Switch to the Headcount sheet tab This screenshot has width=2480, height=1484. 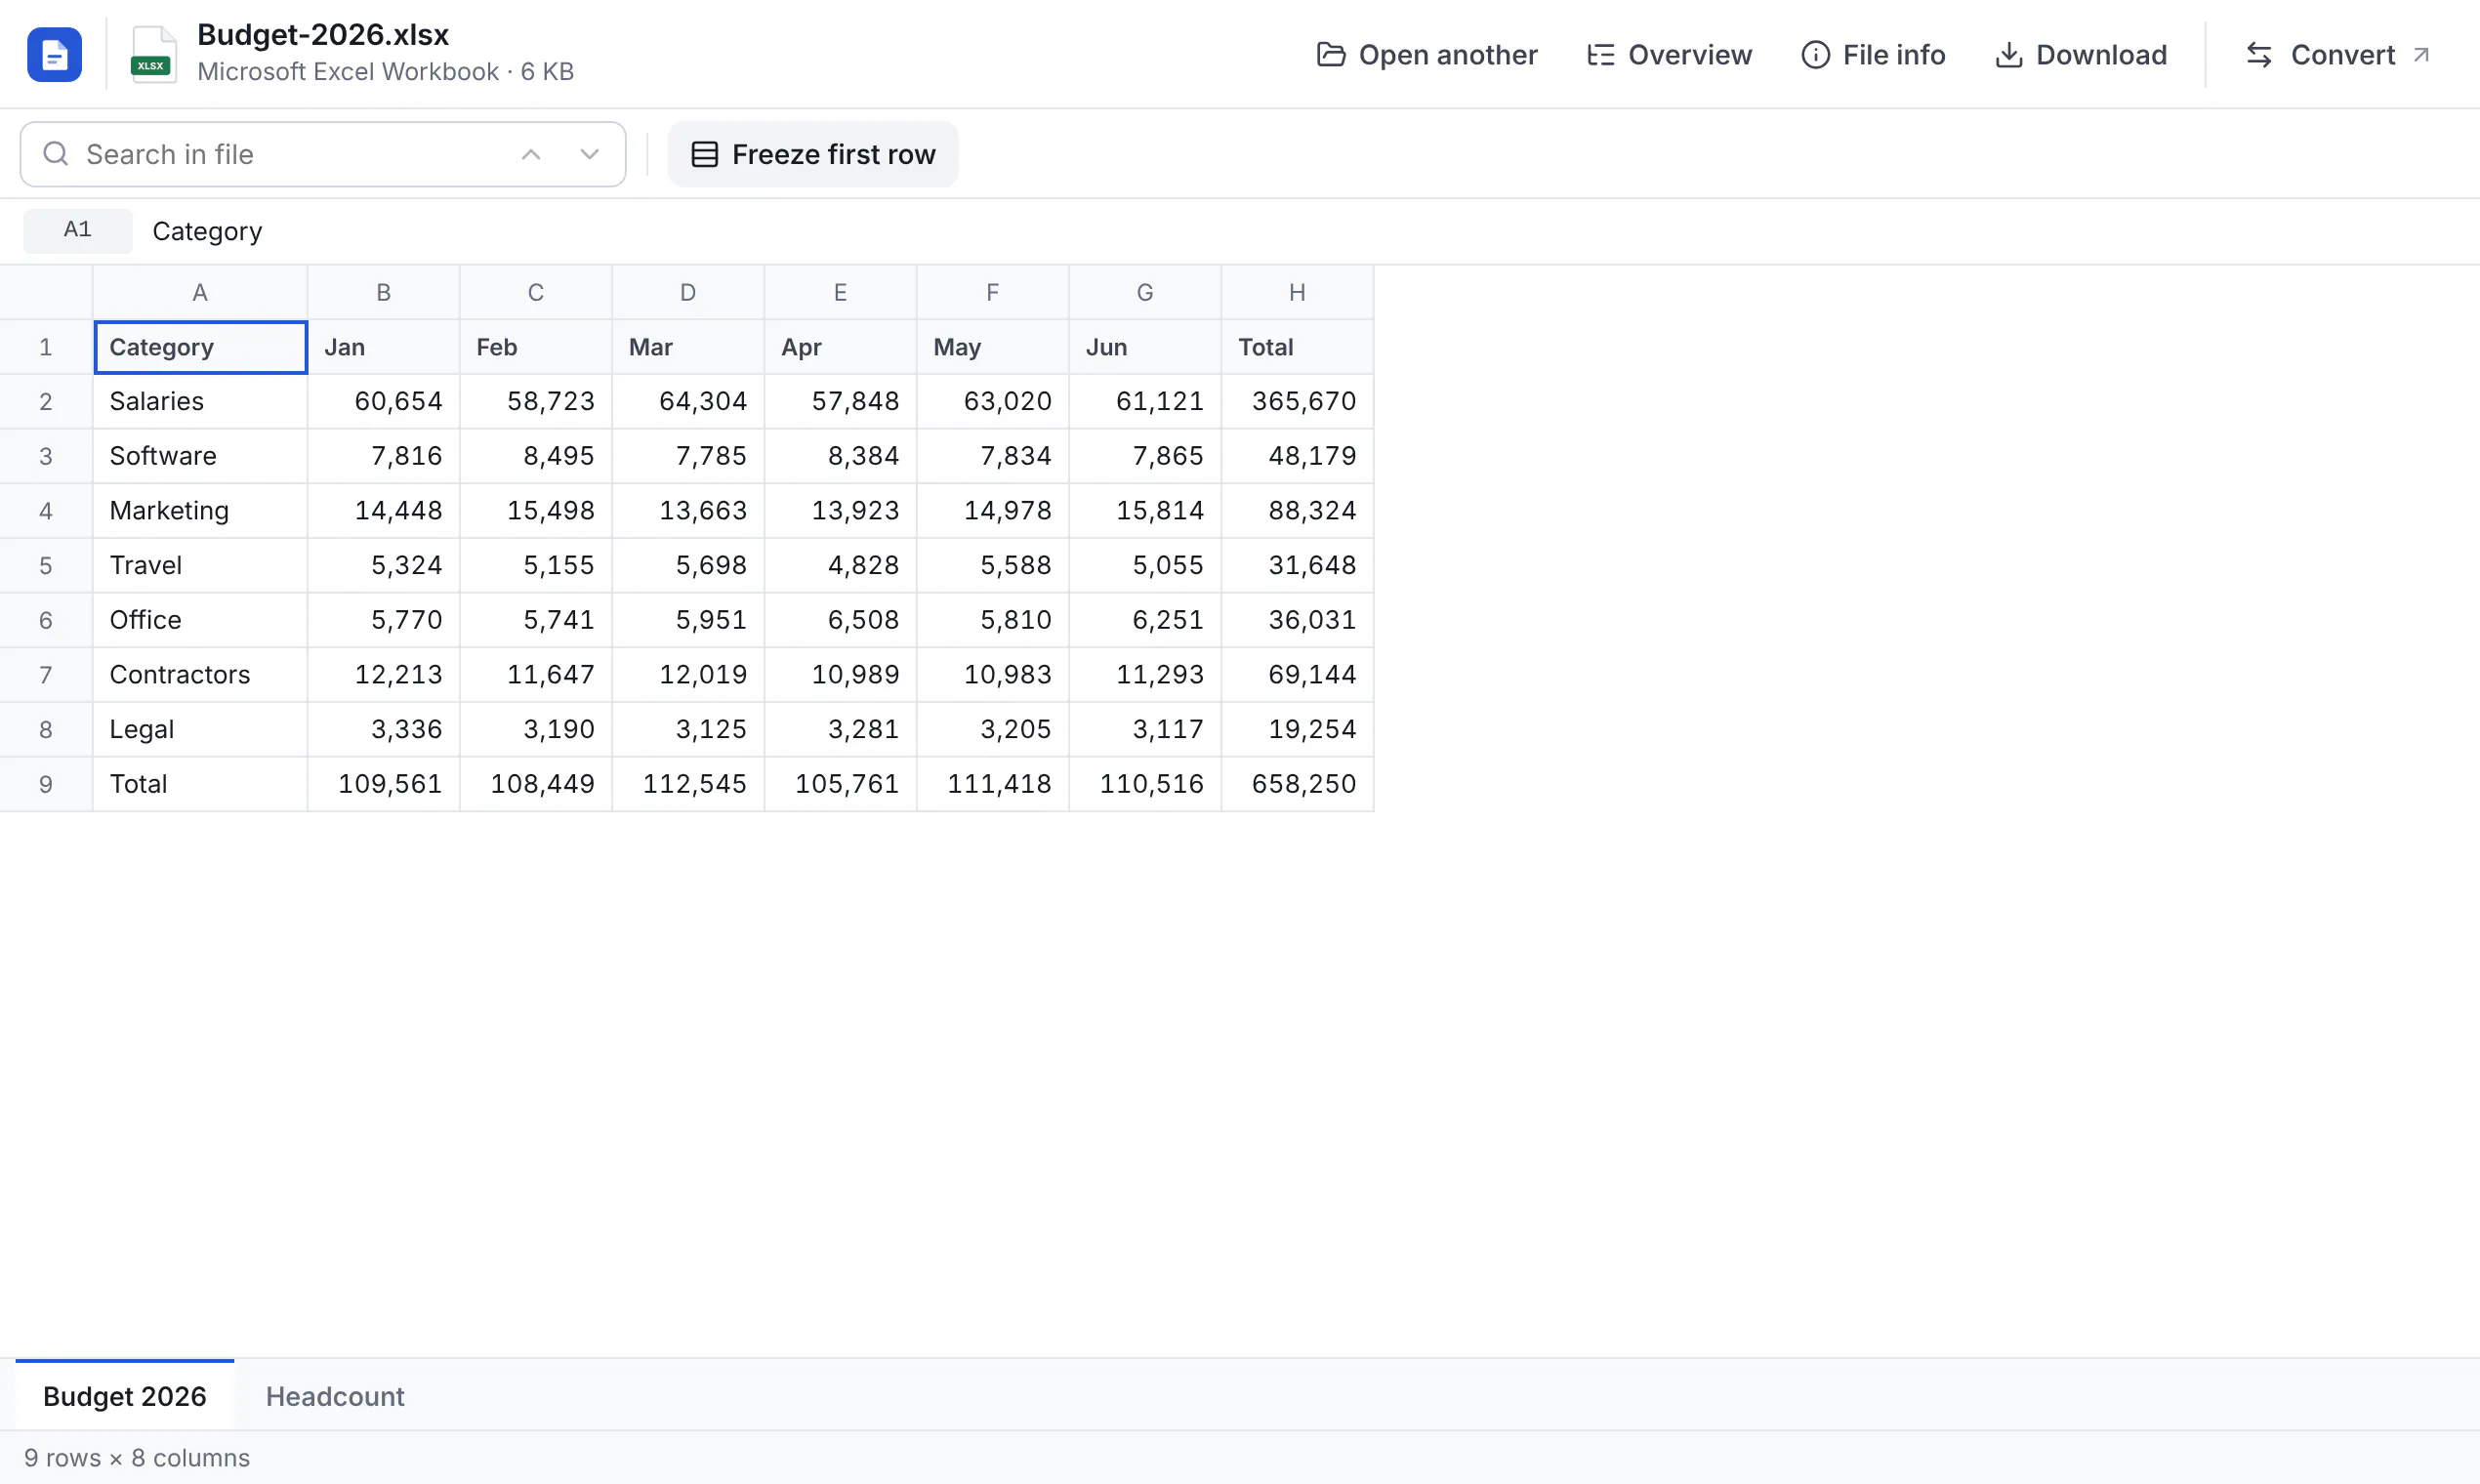click(x=335, y=1396)
